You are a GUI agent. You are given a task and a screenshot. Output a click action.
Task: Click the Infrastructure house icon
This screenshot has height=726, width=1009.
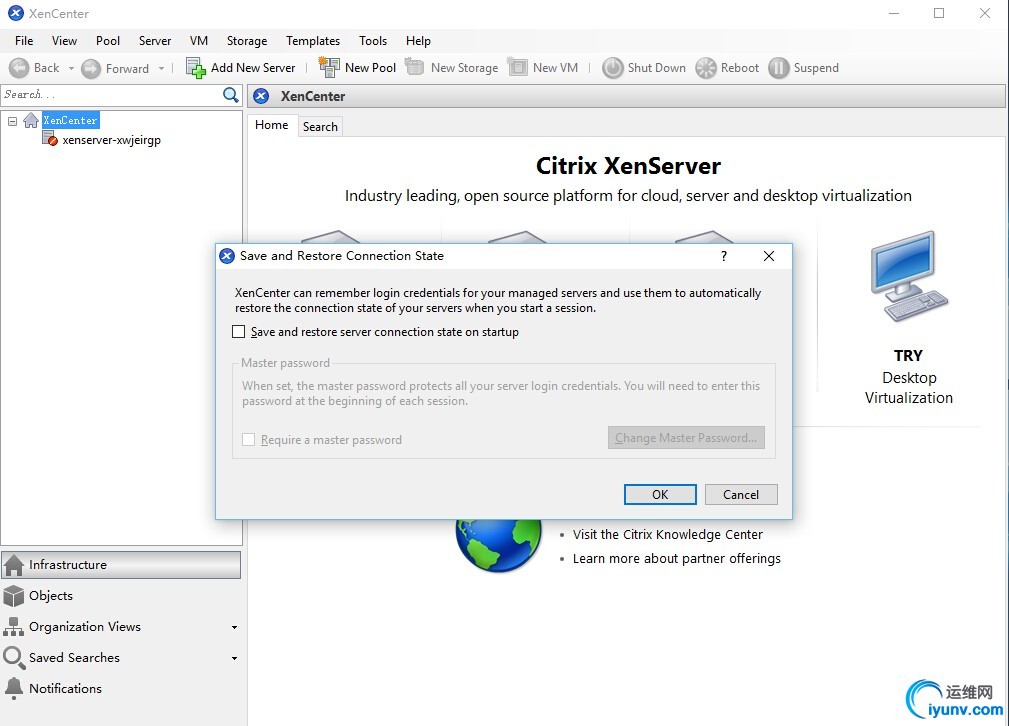[14, 565]
